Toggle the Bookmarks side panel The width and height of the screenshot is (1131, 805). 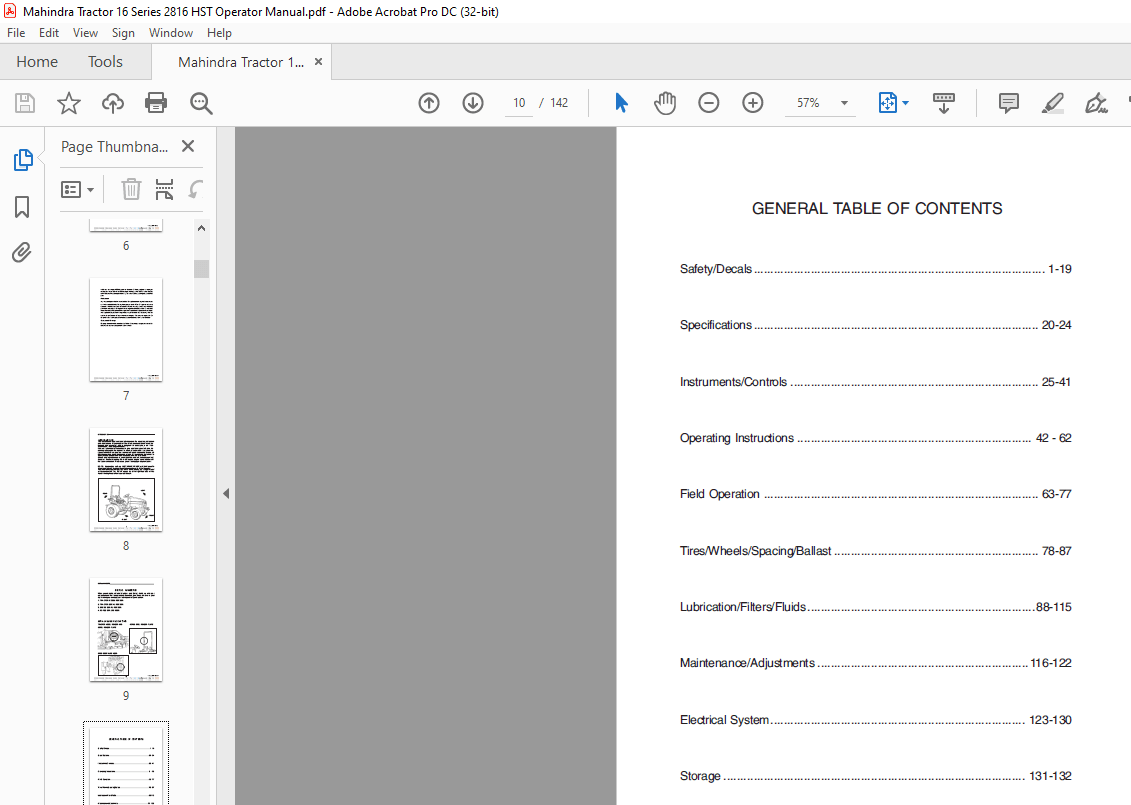point(22,207)
